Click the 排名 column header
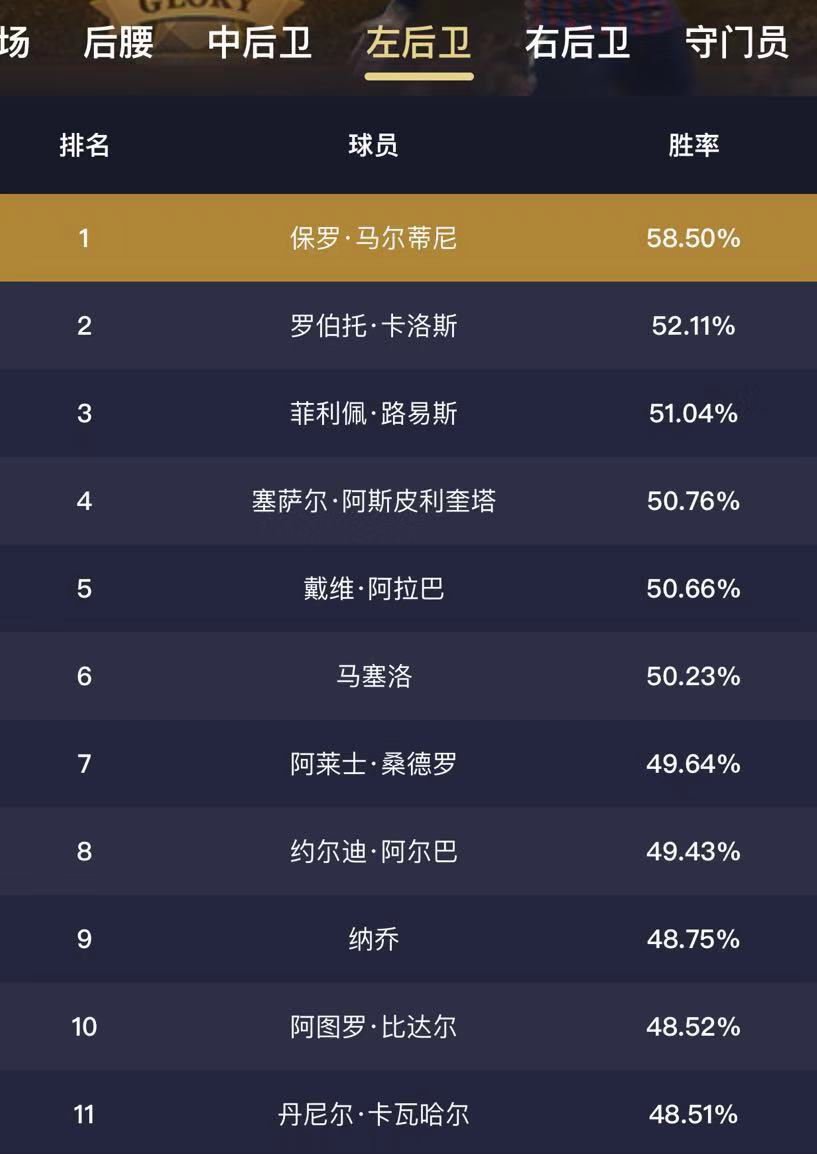Image resolution: width=817 pixels, height=1154 pixels. pos(84,146)
